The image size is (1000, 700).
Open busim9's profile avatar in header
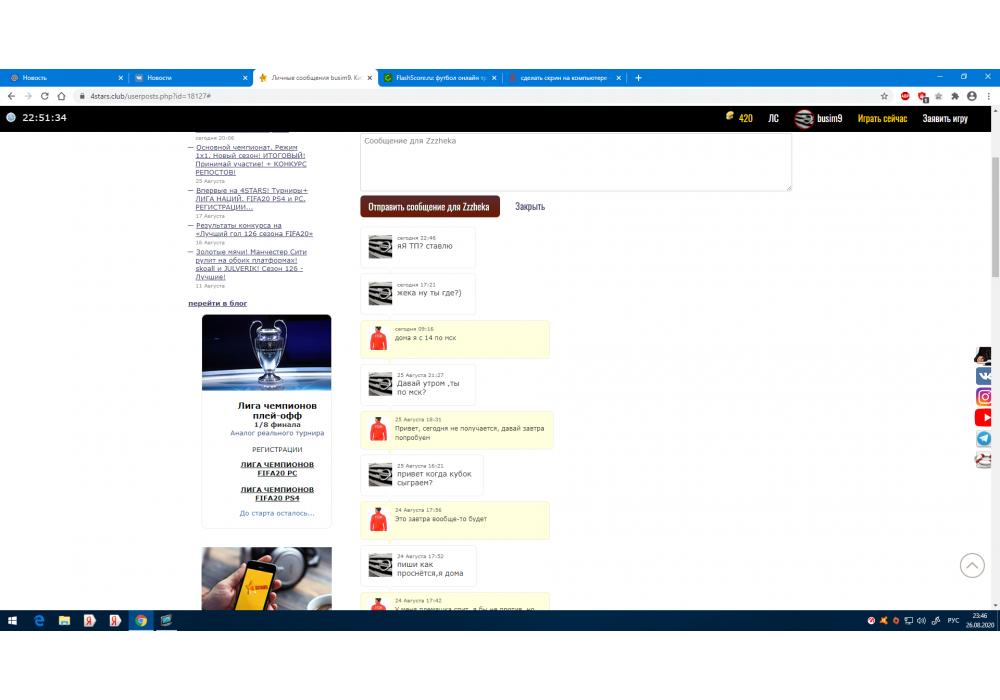(x=804, y=119)
